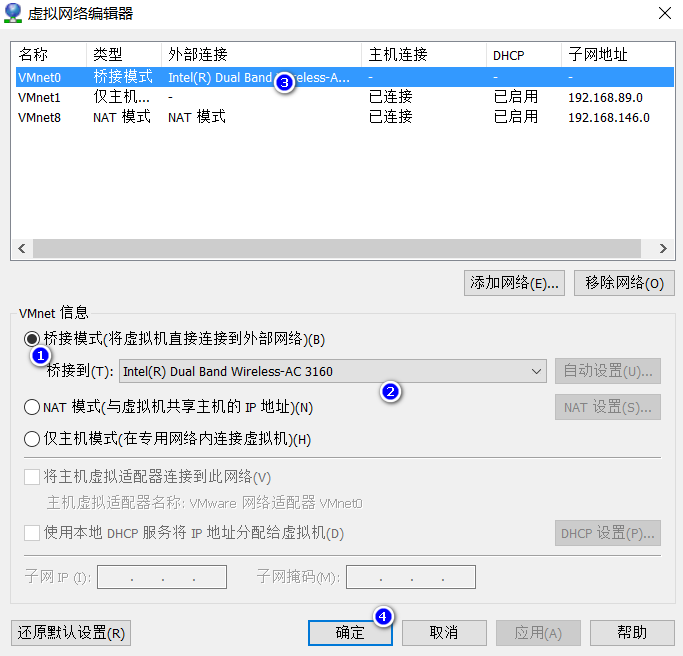Click VMnet8's 已启用 DHCP cell
683x656 pixels.
point(515,117)
